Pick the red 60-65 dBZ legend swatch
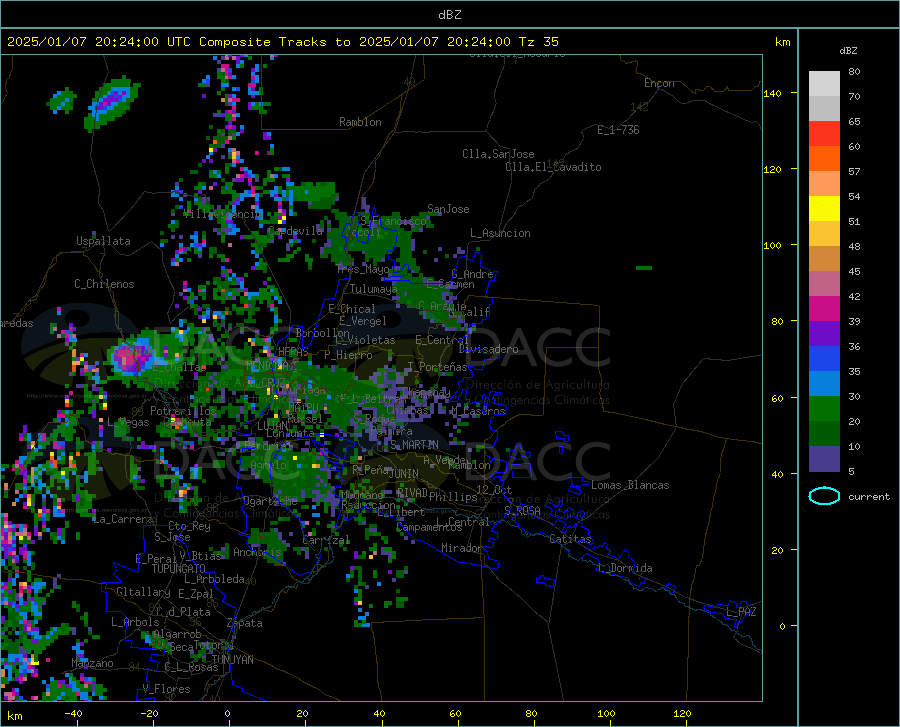Image resolution: width=900 pixels, height=727 pixels. [824, 134]
